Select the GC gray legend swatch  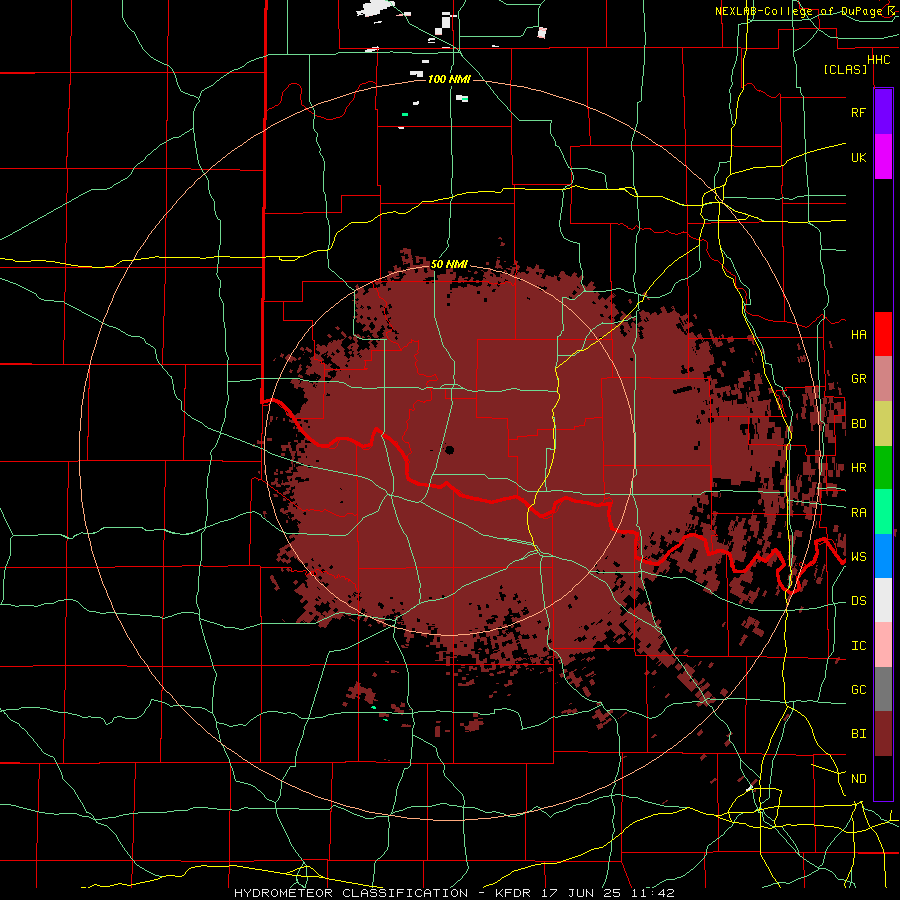pos(883,689)
